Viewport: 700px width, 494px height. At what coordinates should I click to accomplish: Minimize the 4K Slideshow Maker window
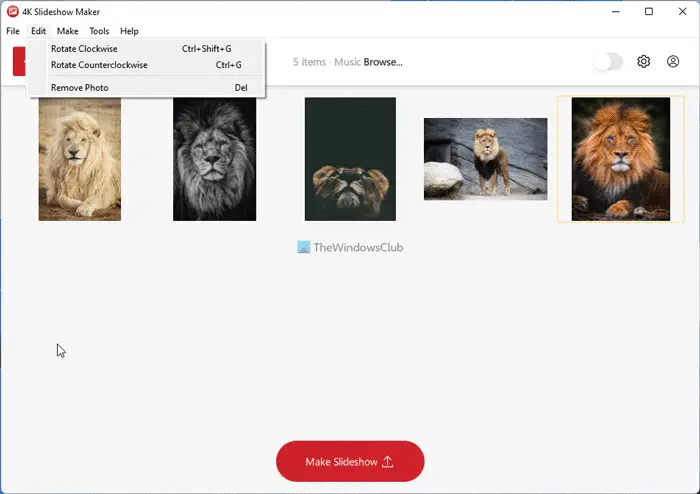click(616, 12)
